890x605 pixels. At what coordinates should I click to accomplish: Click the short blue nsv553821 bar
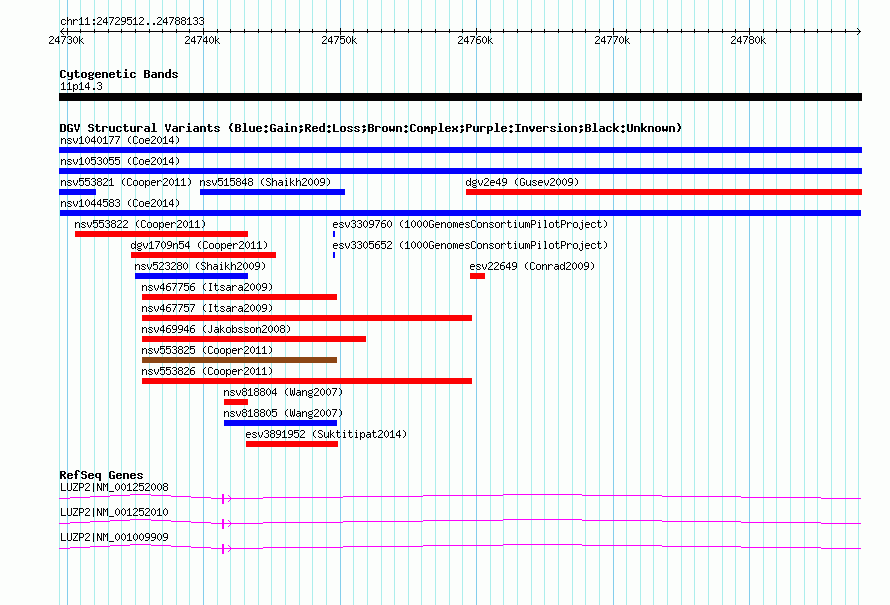point(78,192)
